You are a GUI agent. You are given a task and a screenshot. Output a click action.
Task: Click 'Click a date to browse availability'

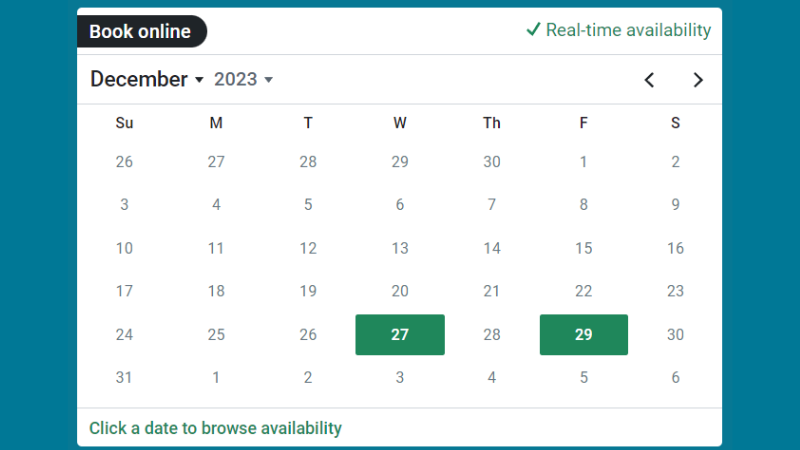[215, 428]
